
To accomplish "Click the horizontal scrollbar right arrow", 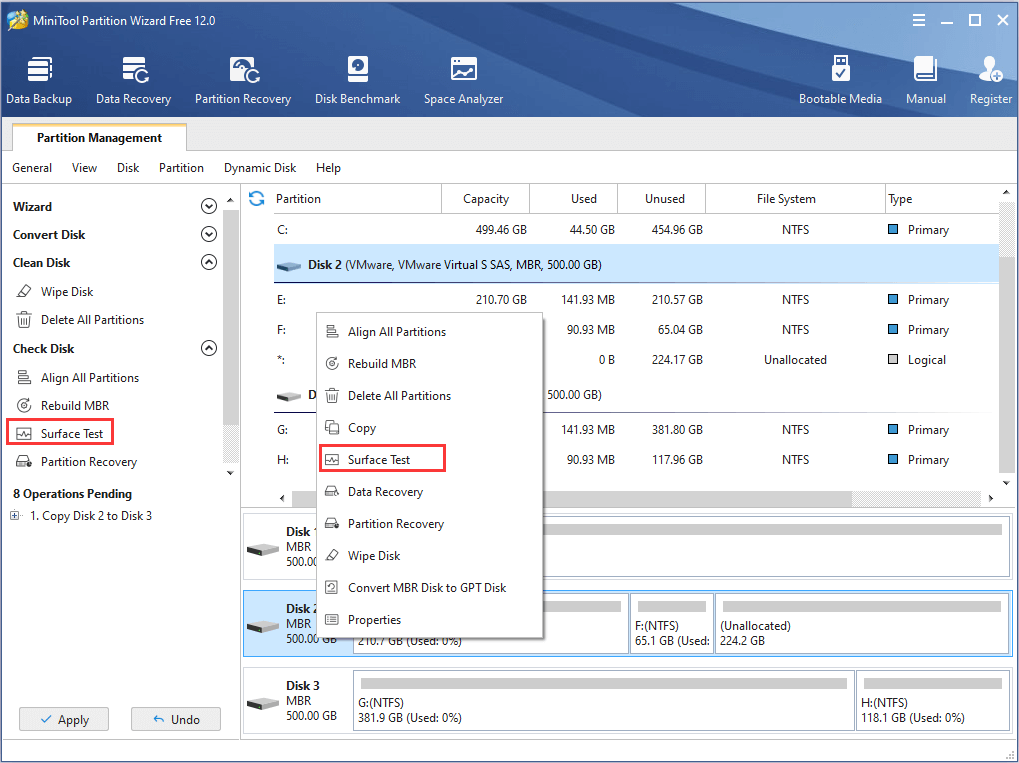I will point(990,498).
